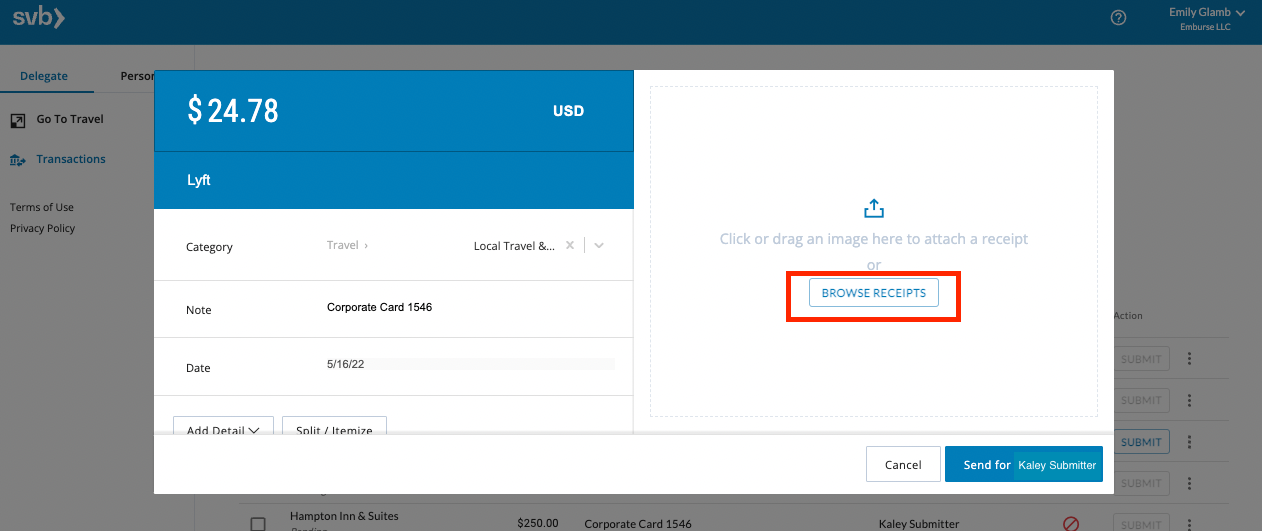The image size is (1262, 531).
Task: Click the $24.78 amount field
Action: tap(233, 110)
